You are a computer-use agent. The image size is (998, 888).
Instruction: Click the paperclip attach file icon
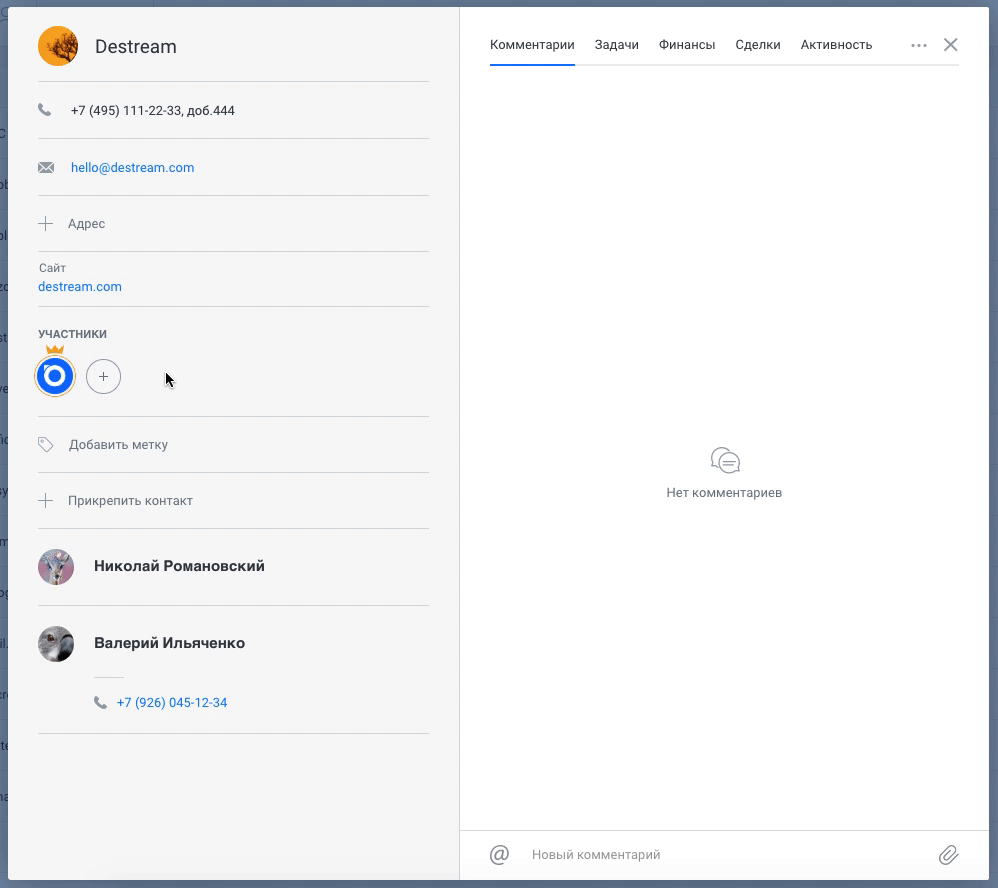coord(948,854)
